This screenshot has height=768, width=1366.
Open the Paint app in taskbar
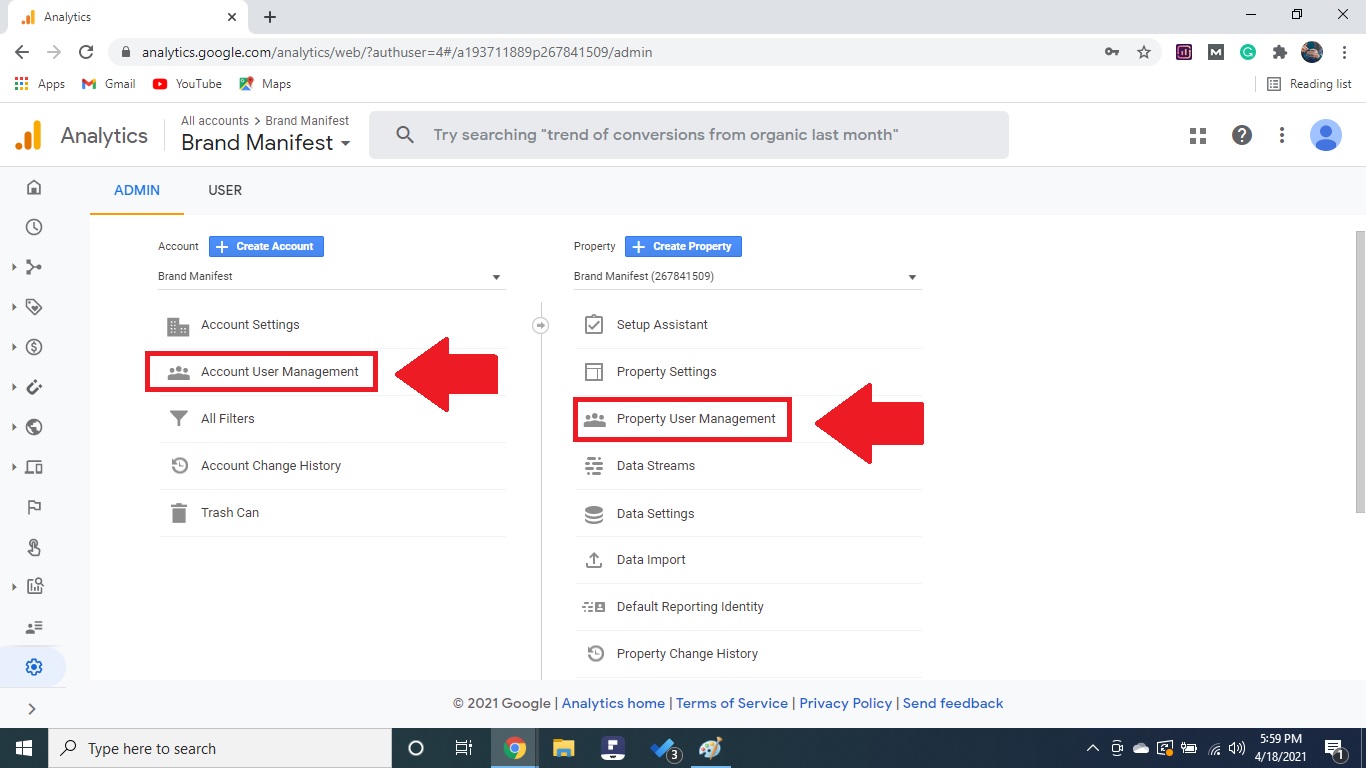[710, 748]
